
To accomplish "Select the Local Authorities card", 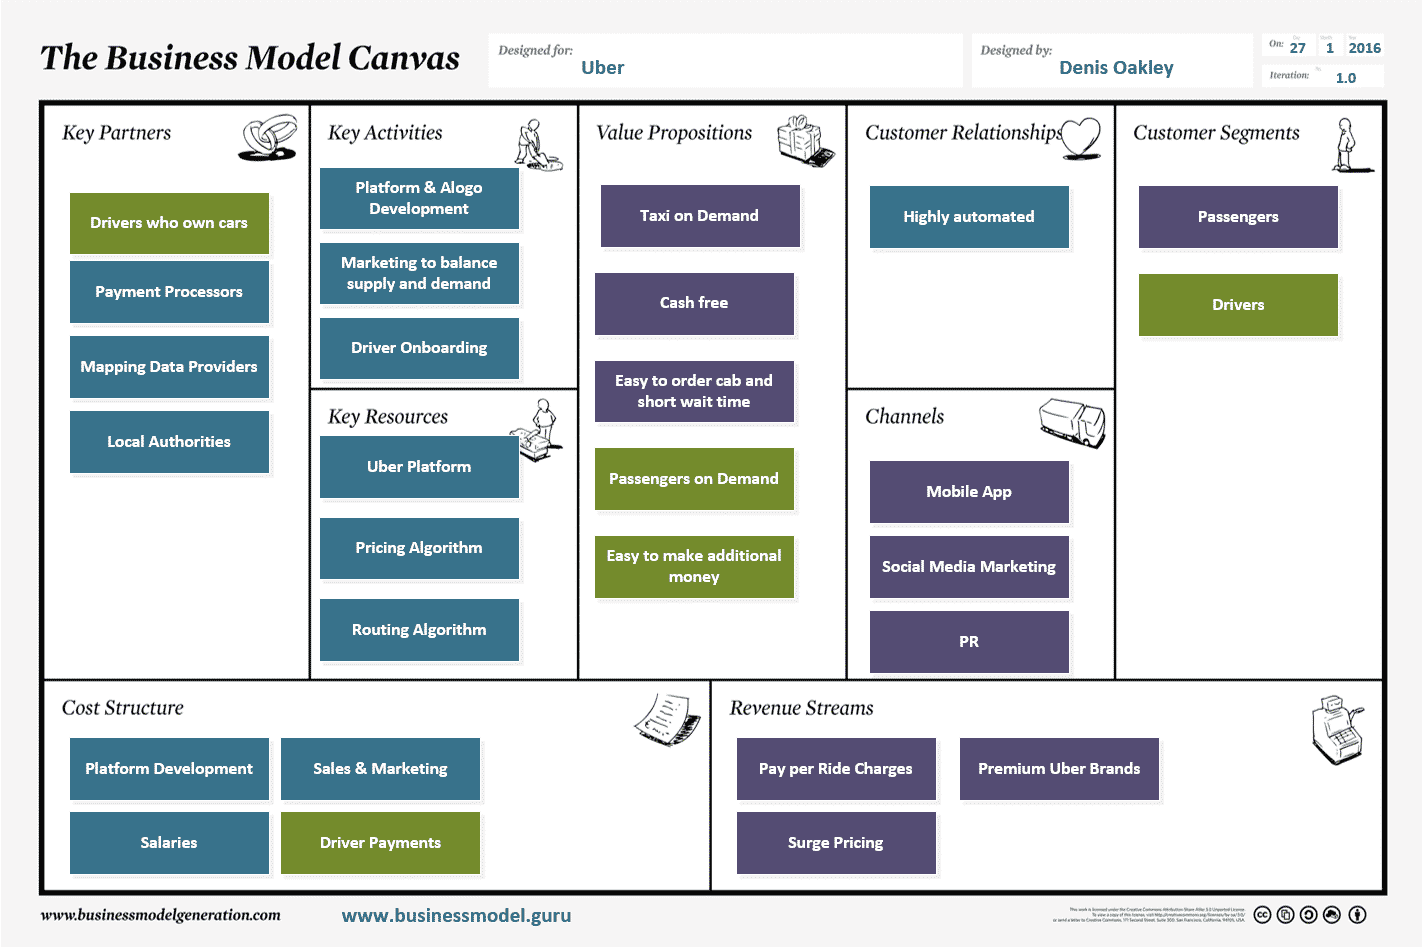I will pos(169,442).
